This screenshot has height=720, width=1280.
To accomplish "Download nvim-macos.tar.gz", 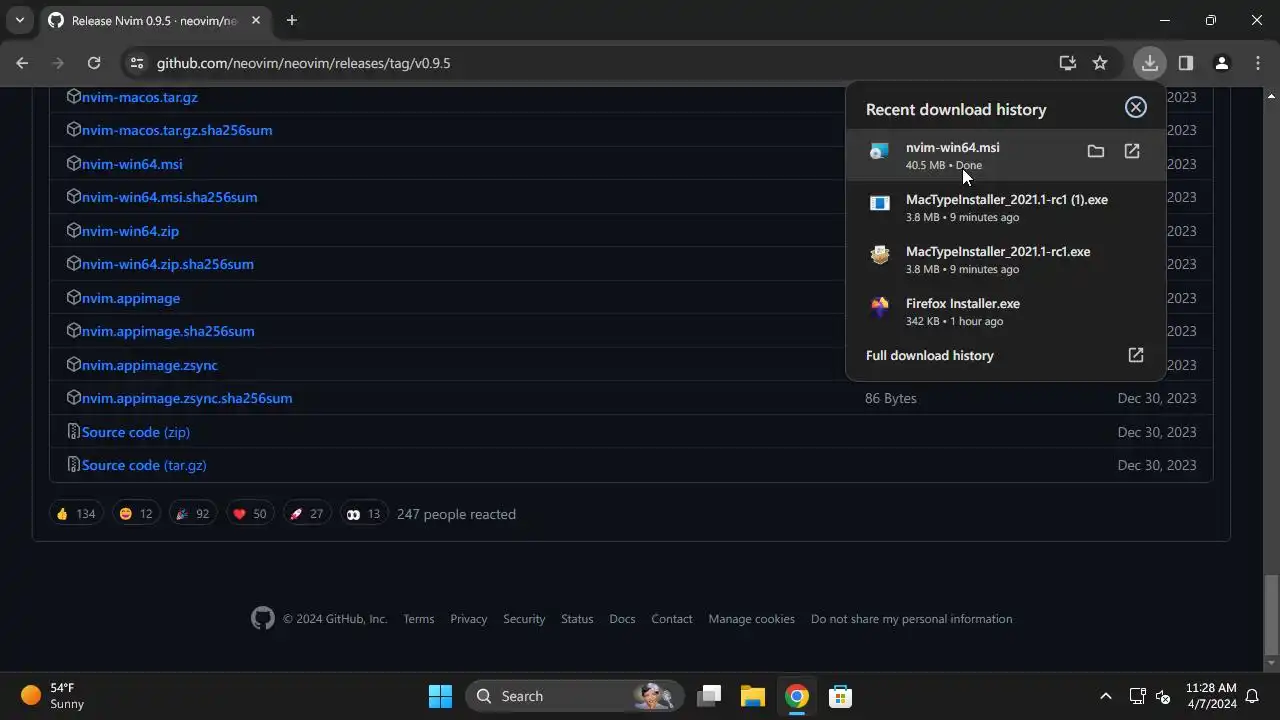I will pyautogui.click(x=140, y=97).
